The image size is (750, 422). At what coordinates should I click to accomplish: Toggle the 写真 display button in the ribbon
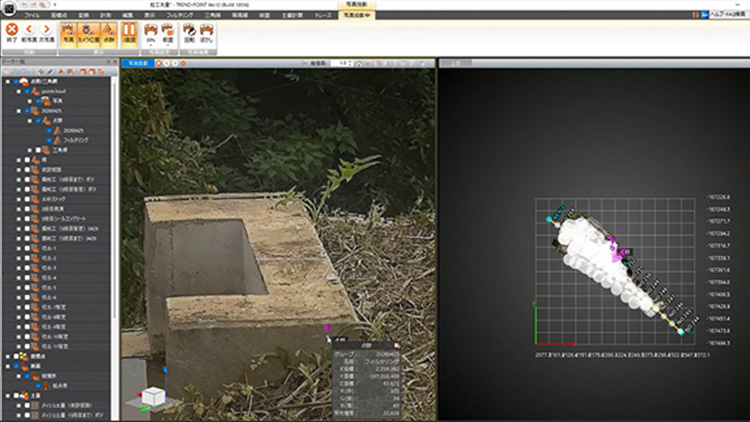coord(69,34)
